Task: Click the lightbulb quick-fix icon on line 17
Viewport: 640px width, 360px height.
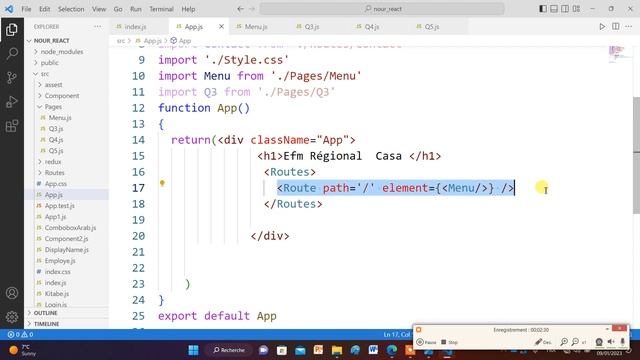Action: [162, 183]
